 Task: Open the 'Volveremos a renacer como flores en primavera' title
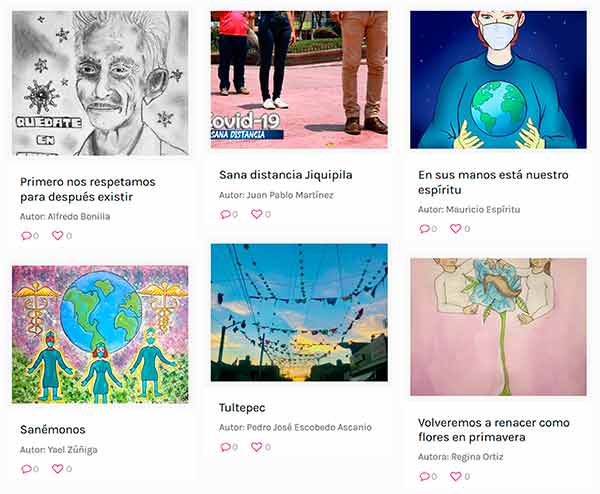pos(494,430)
